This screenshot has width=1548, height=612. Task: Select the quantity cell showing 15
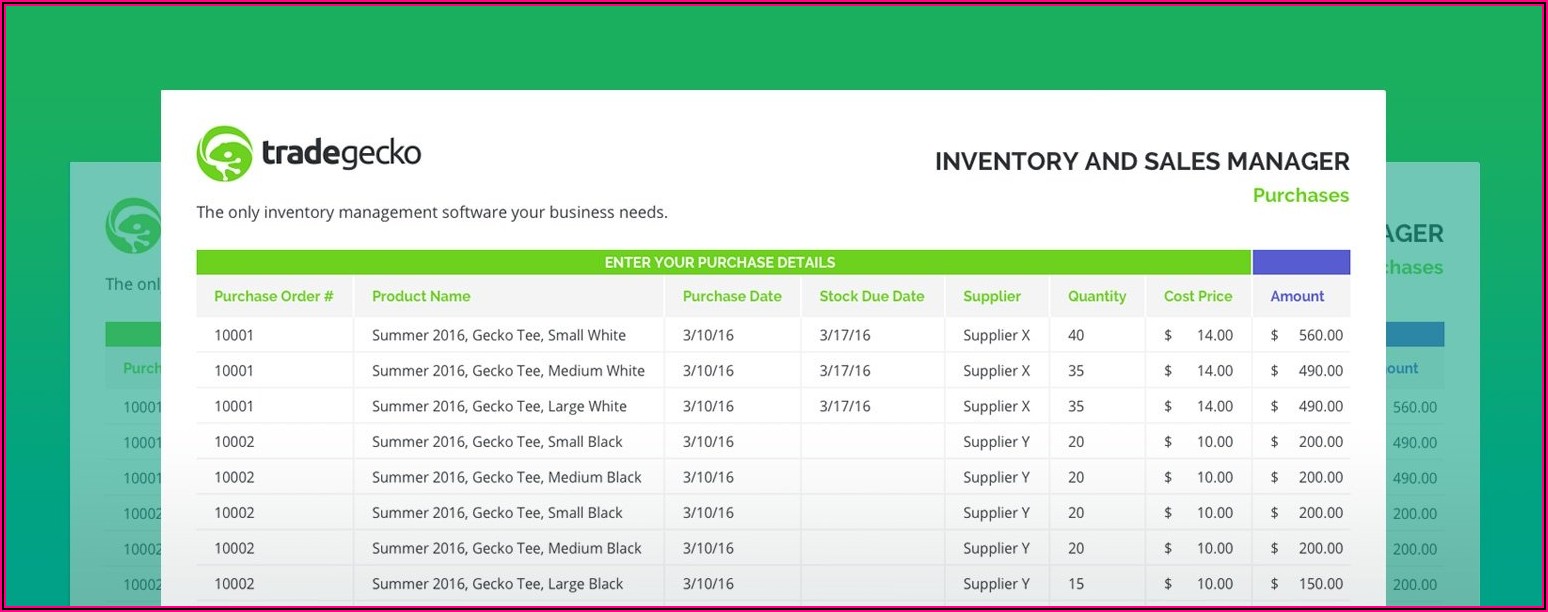tap(1076, 583)
